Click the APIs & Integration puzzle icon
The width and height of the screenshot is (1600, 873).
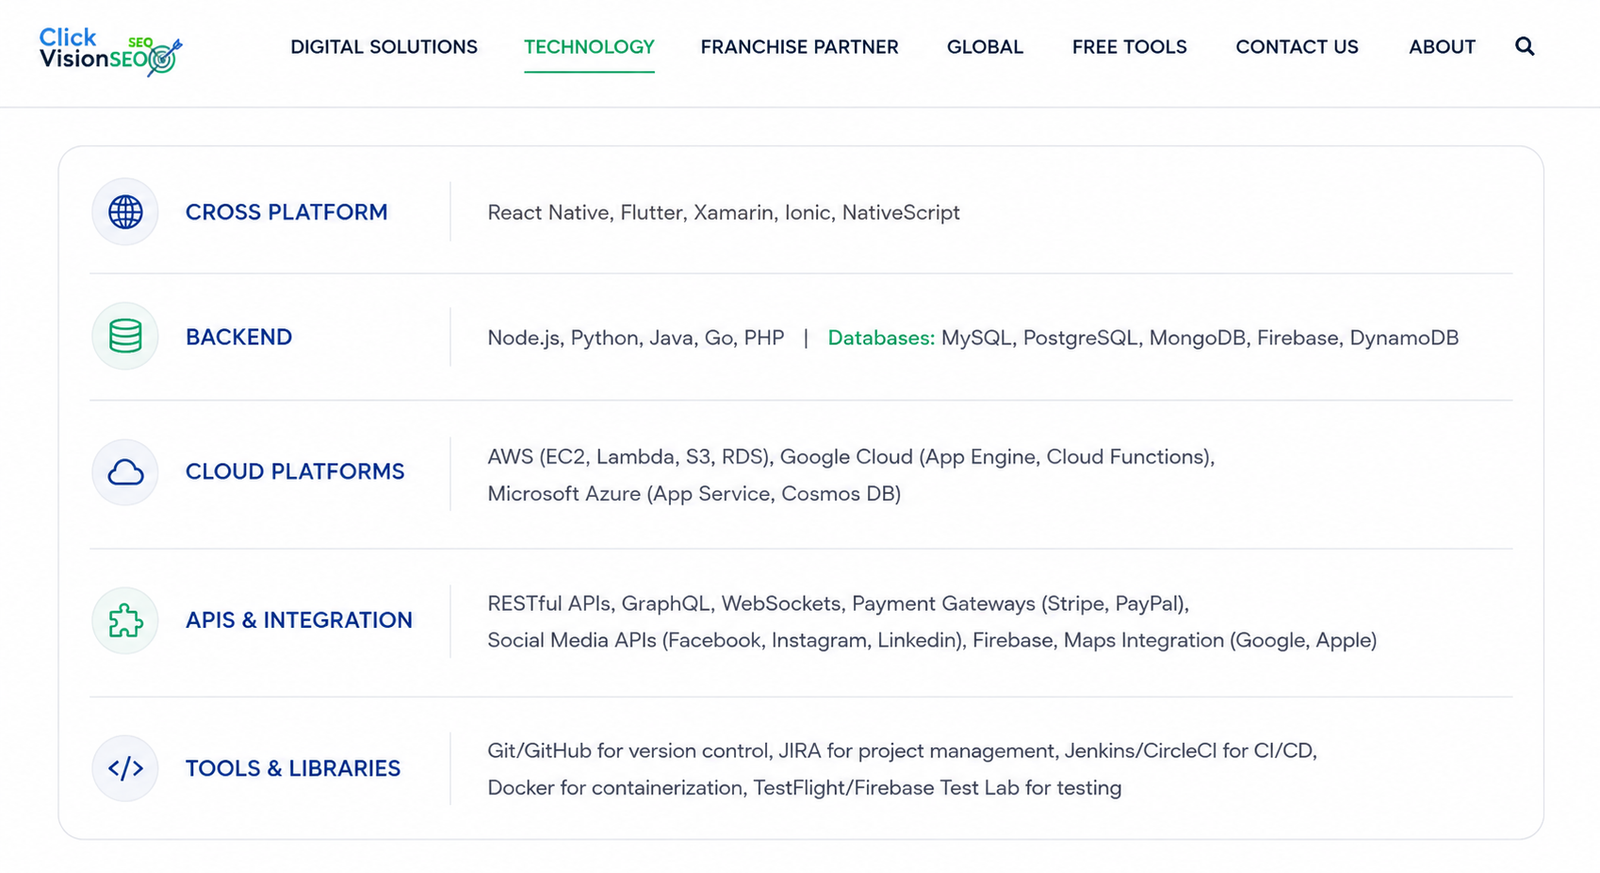pyautogui.click(x=125, y=620)
